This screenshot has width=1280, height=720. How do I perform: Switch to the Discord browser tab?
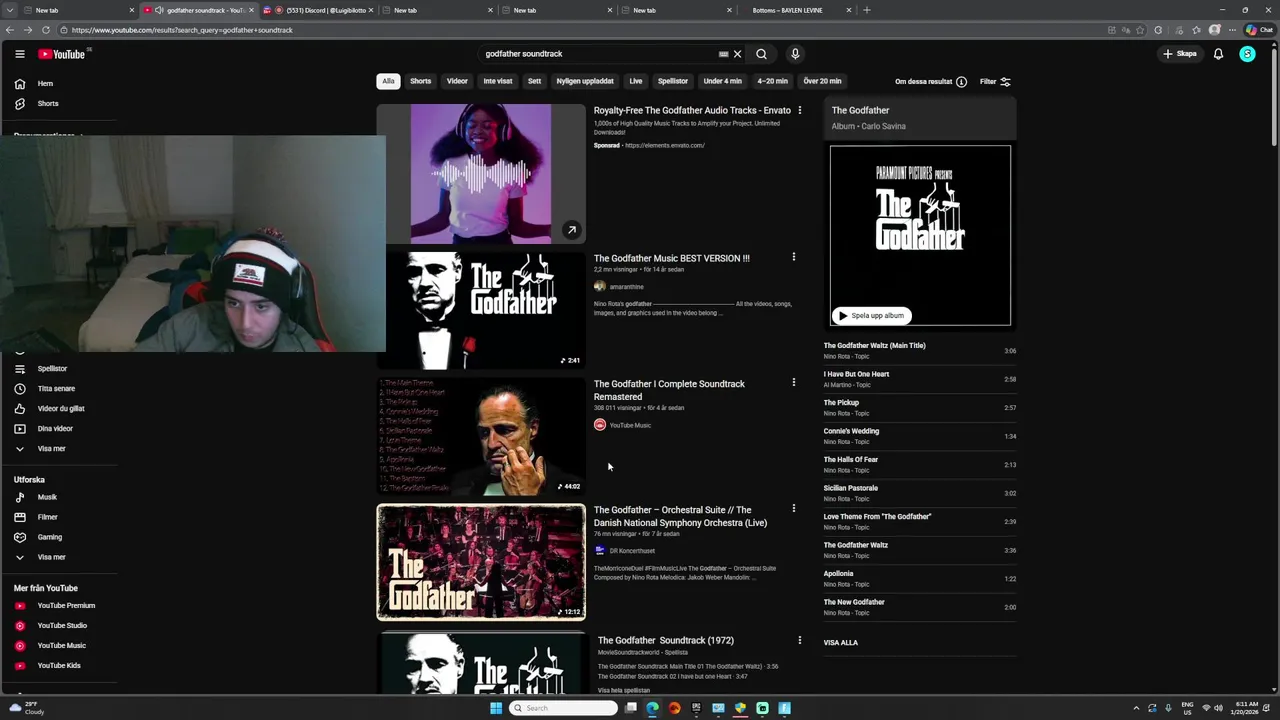click(318, 10)
